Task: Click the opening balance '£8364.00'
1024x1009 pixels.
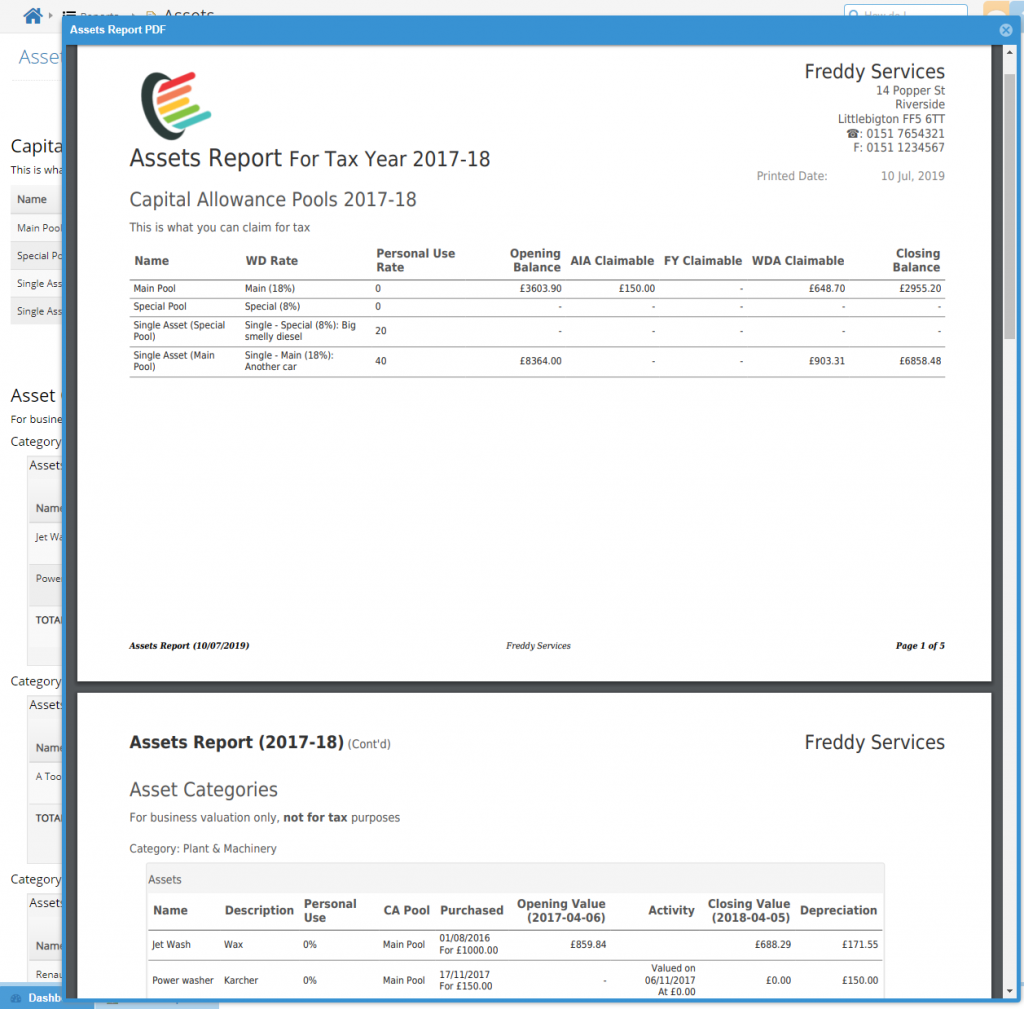Action: coord(541,360)
